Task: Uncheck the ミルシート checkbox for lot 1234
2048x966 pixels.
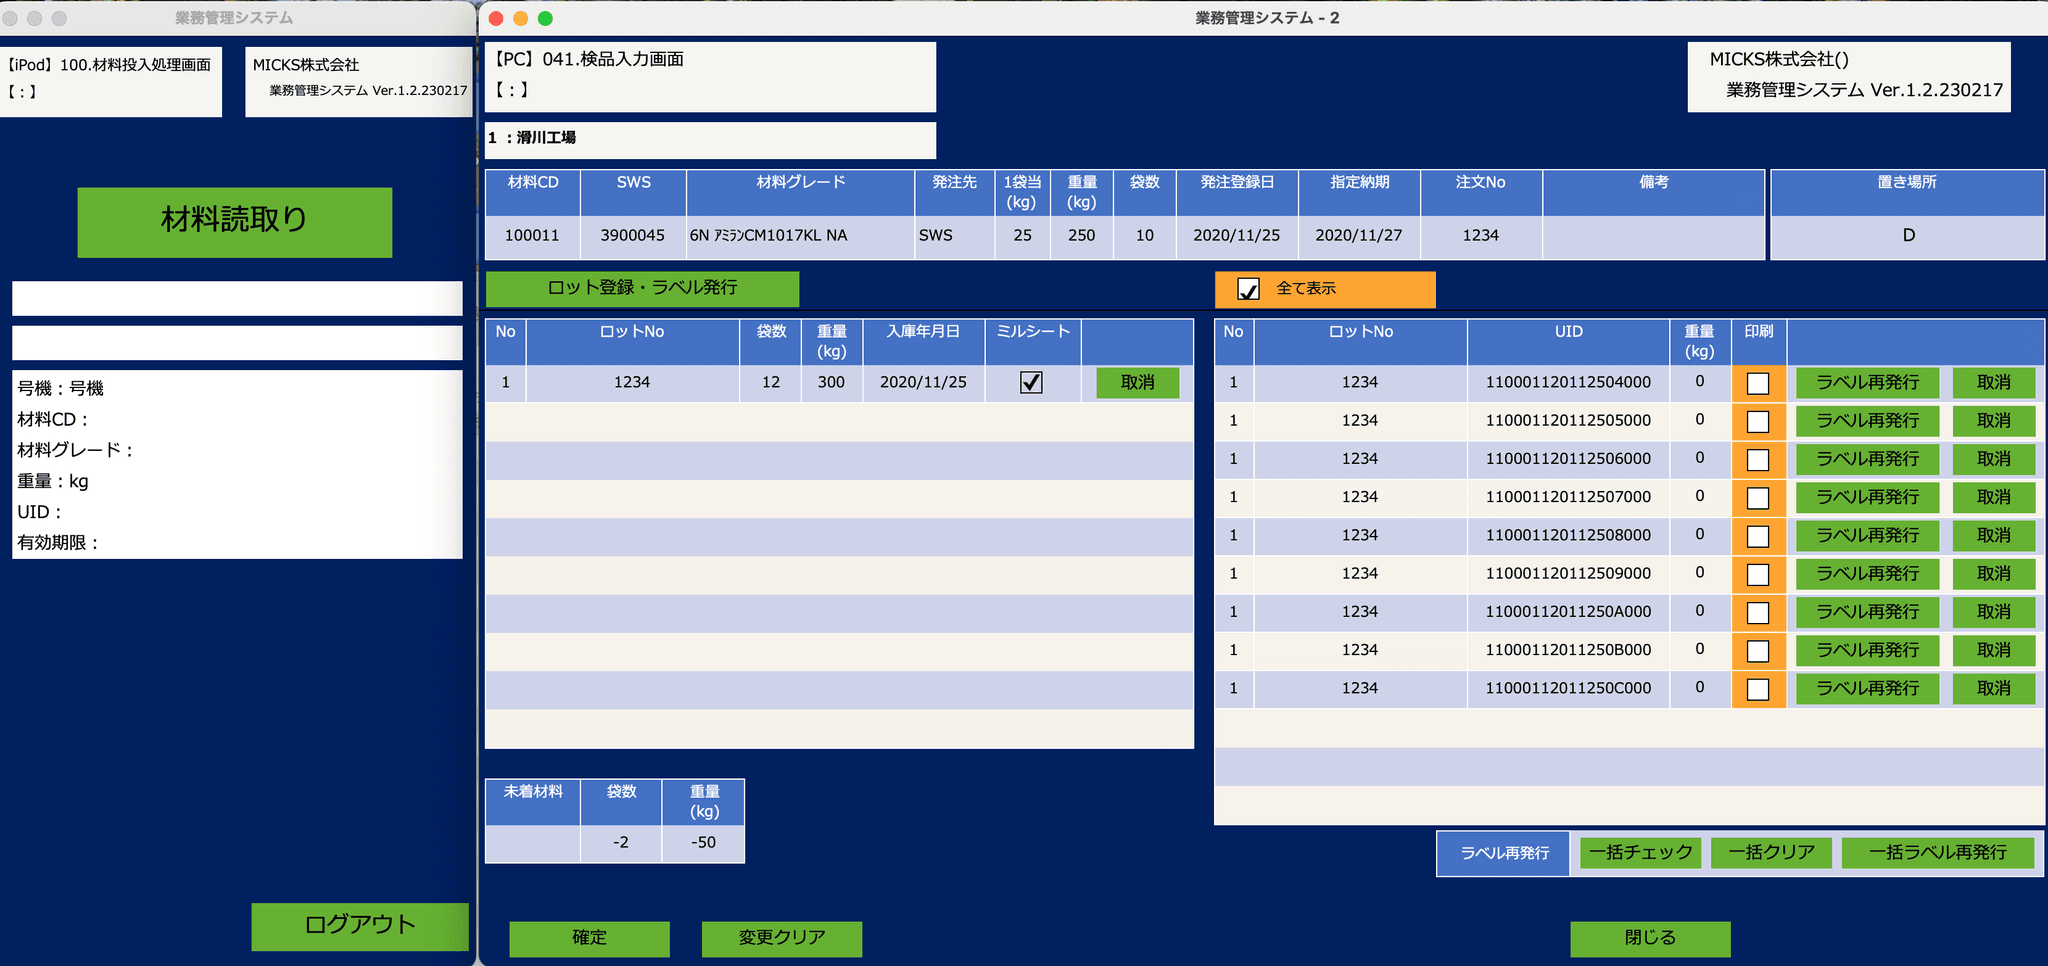Action: coord(1031,382)
